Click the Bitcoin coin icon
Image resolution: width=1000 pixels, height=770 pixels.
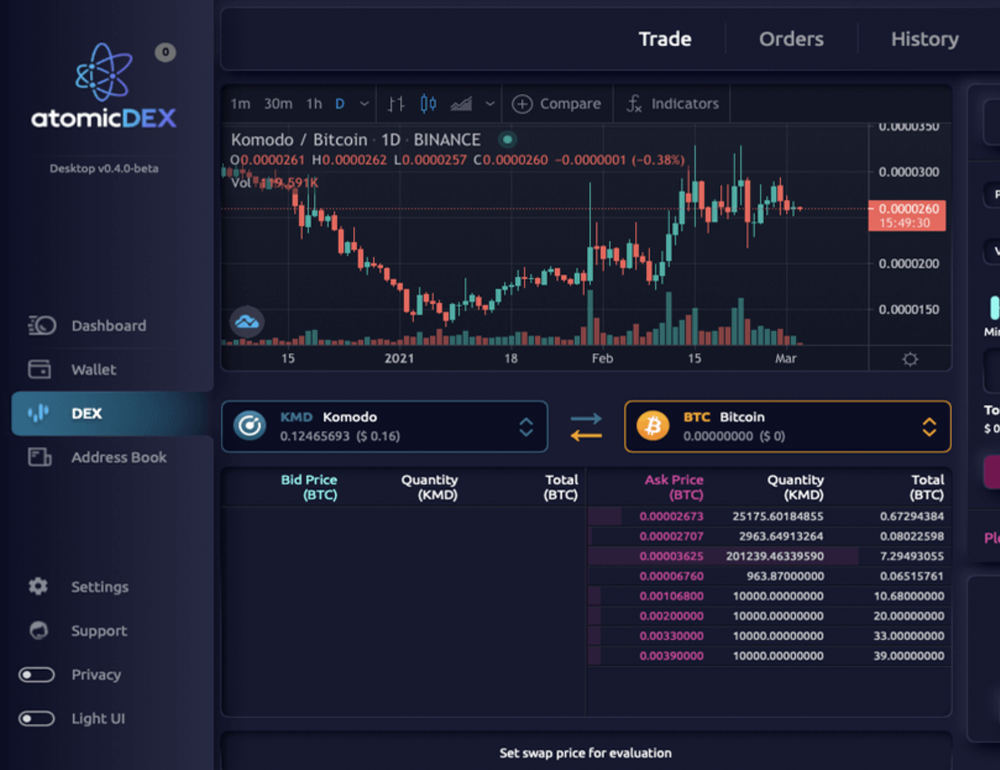(653, 426)
